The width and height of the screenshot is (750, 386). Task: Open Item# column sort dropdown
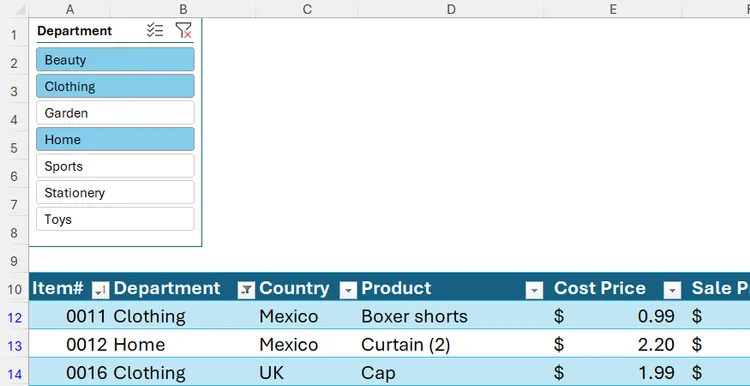100,290
